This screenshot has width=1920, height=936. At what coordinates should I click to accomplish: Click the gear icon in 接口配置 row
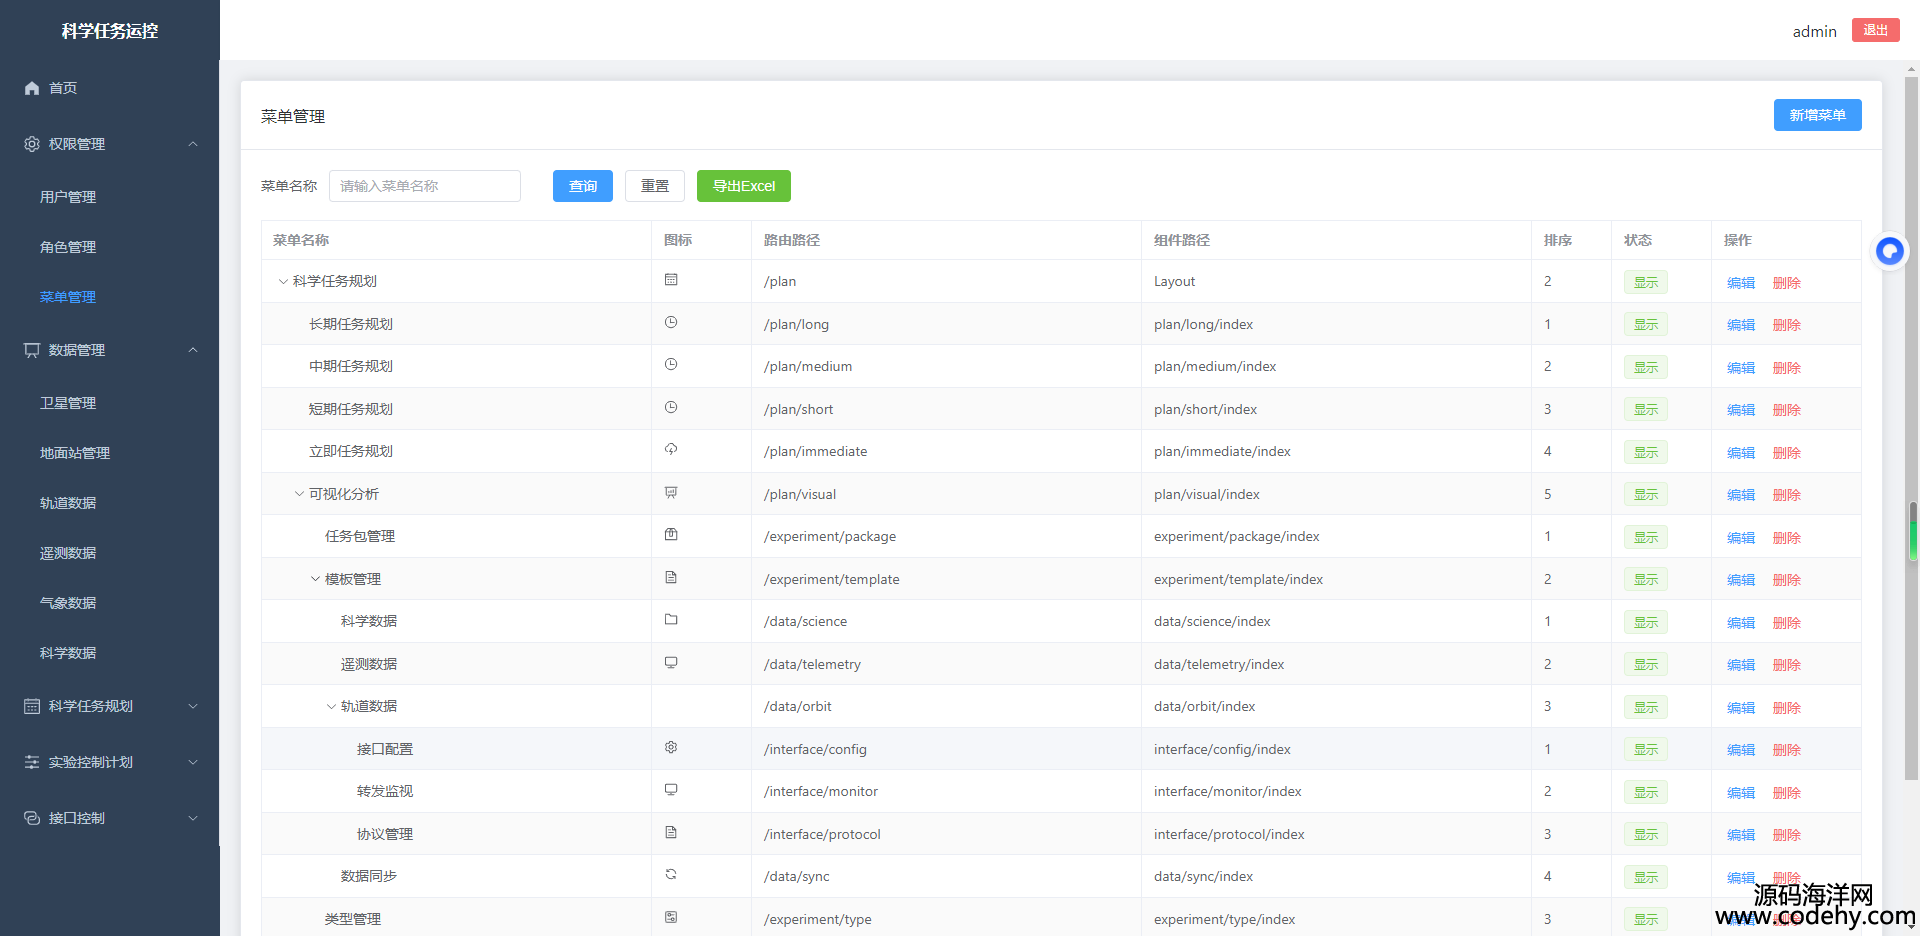(x=671, y=748)
